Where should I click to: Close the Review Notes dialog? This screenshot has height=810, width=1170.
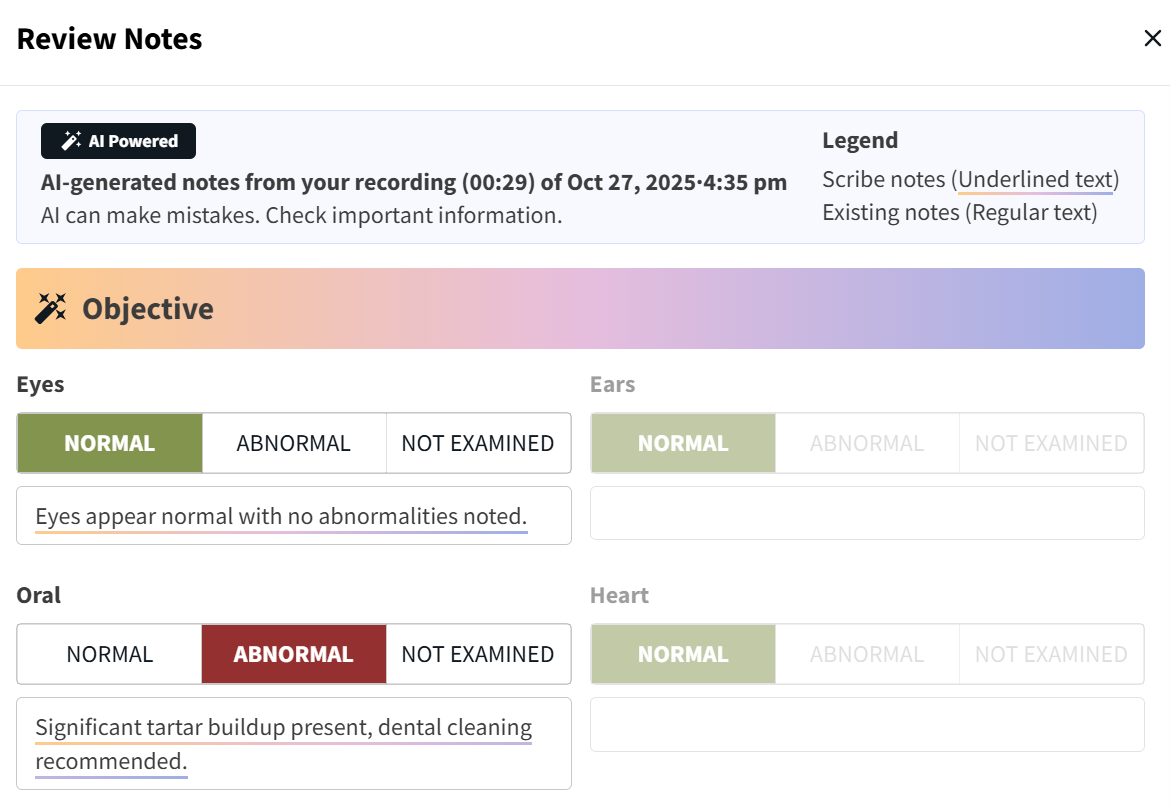(1152, 39)
